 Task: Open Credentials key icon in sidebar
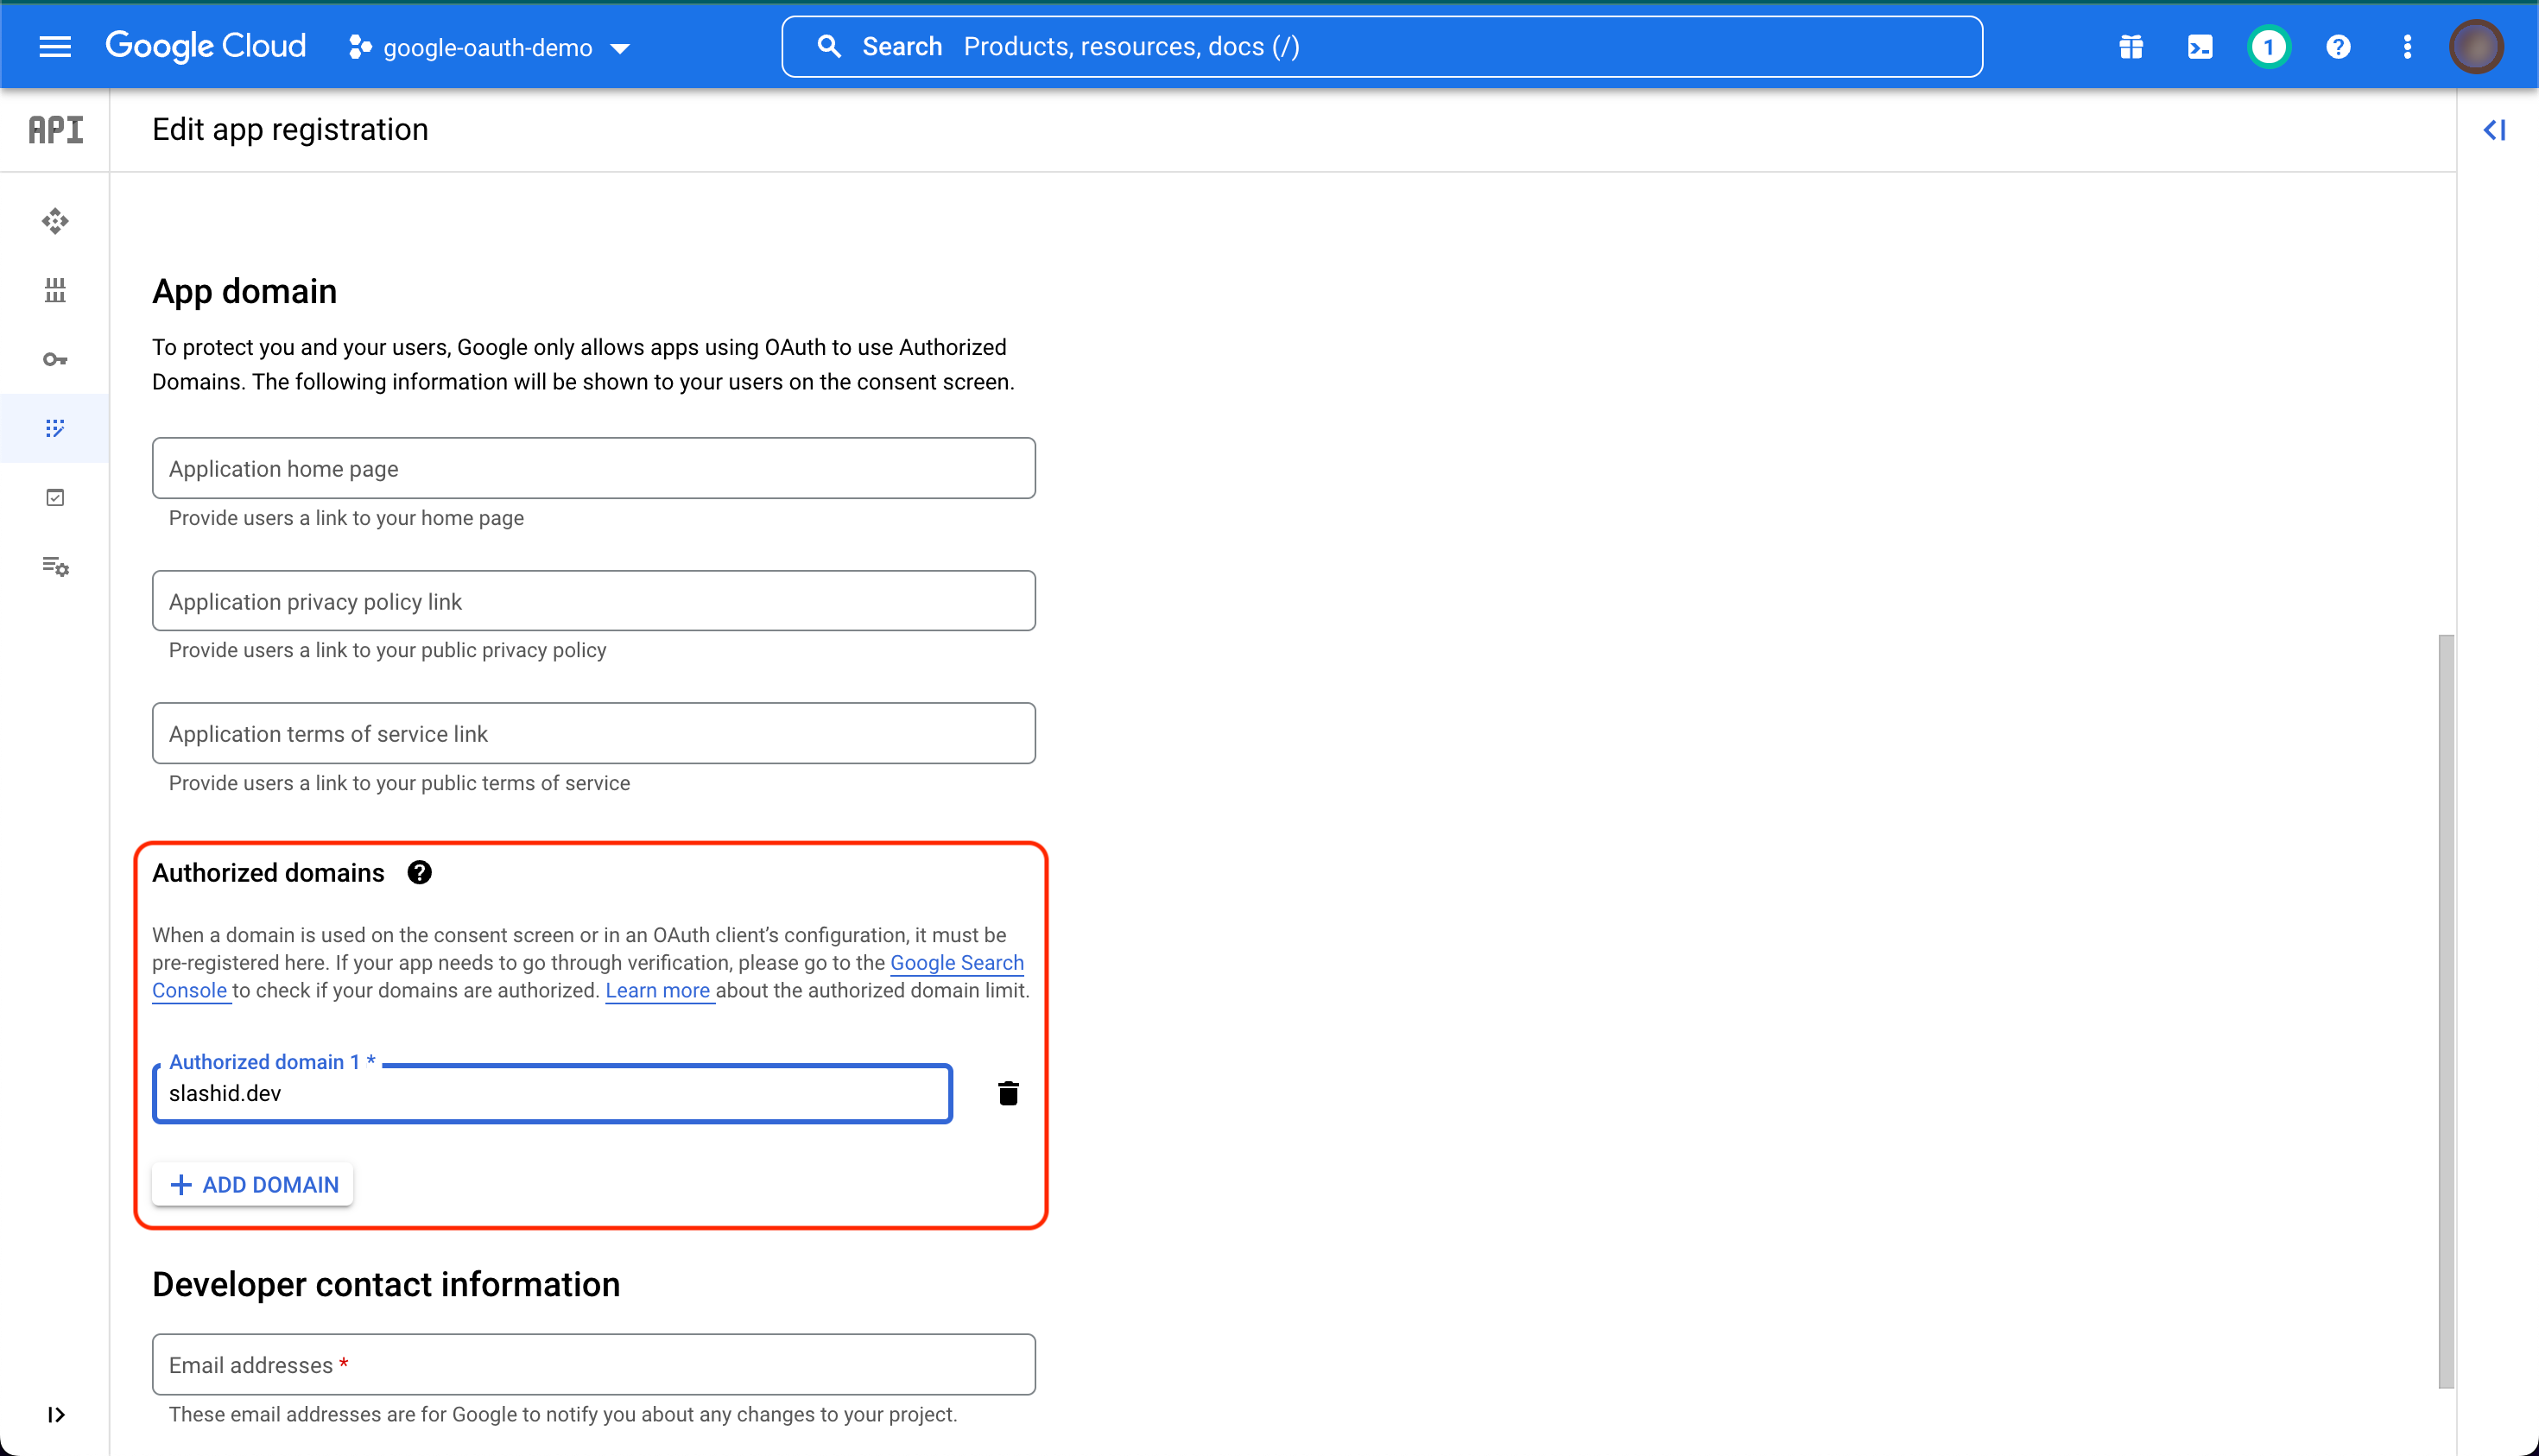point(55,359)
